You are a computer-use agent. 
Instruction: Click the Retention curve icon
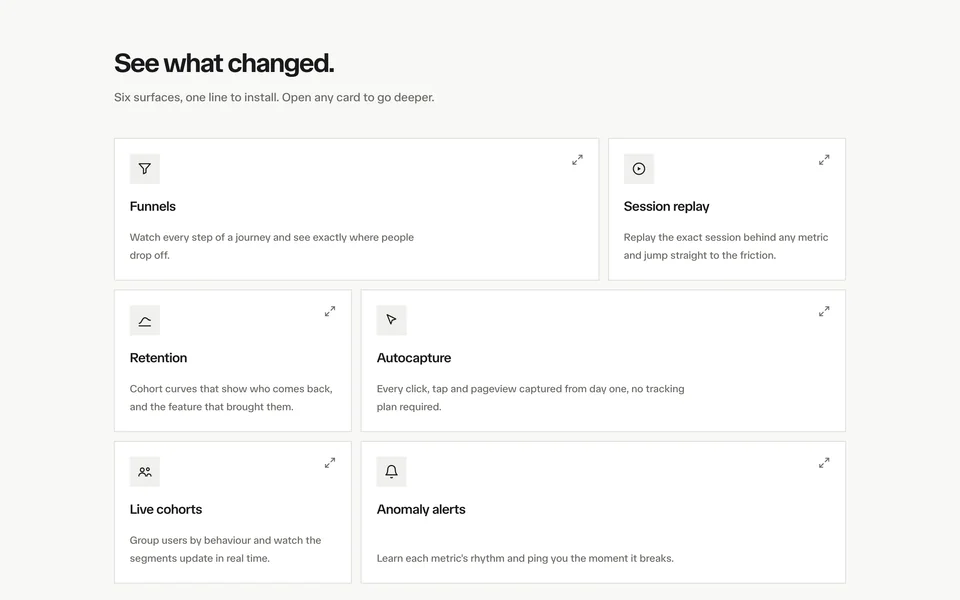[x=144, y=320]
